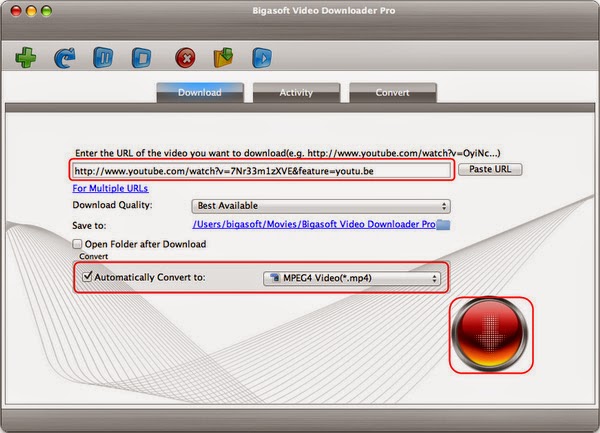Uncheck Automatically Convert to checkbox
600x433 pixels.
click(x=88, y=276)
